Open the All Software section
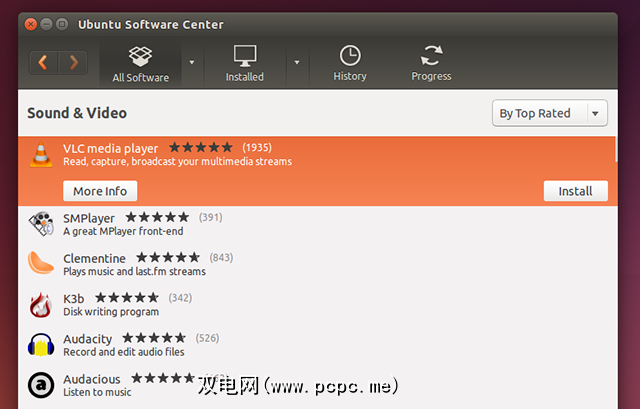This screenshot has height=409, width=640. (x=140, y=64)
